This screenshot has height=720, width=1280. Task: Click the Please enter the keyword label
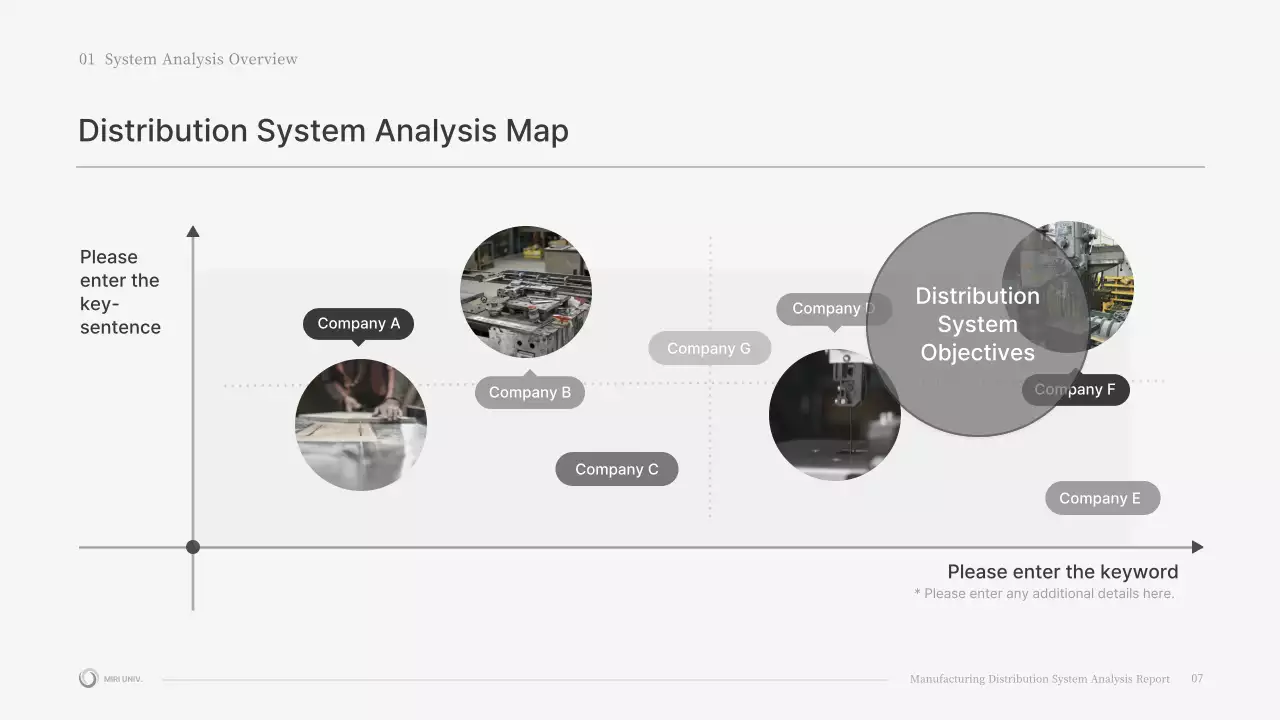(x=1062, y=571)
